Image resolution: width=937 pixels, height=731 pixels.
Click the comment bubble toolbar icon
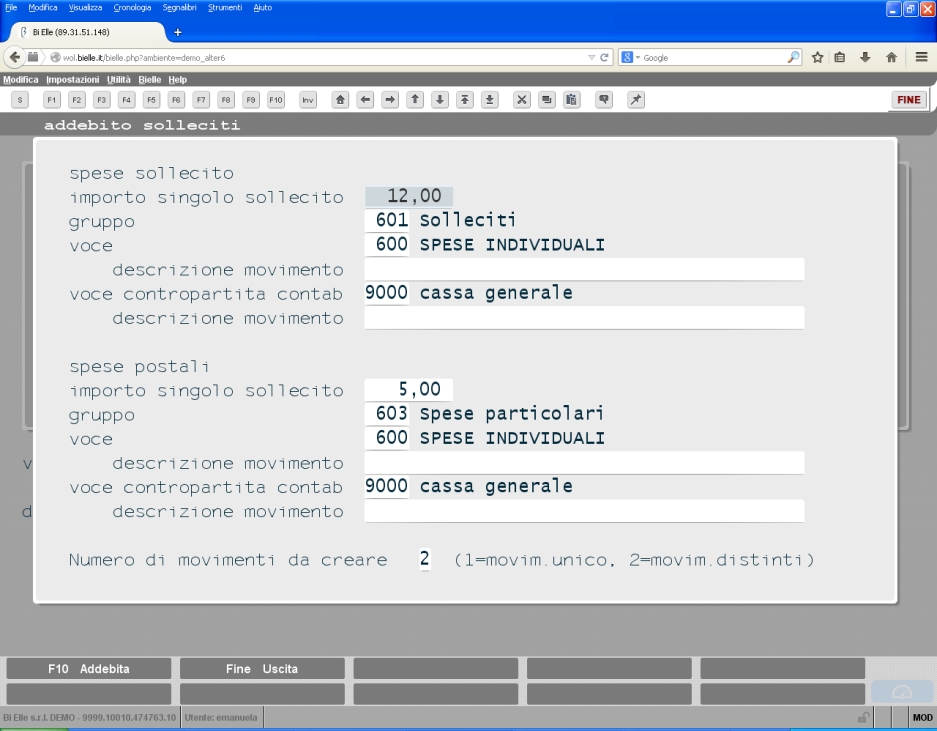pyautogui.click(x=604, y=100)
